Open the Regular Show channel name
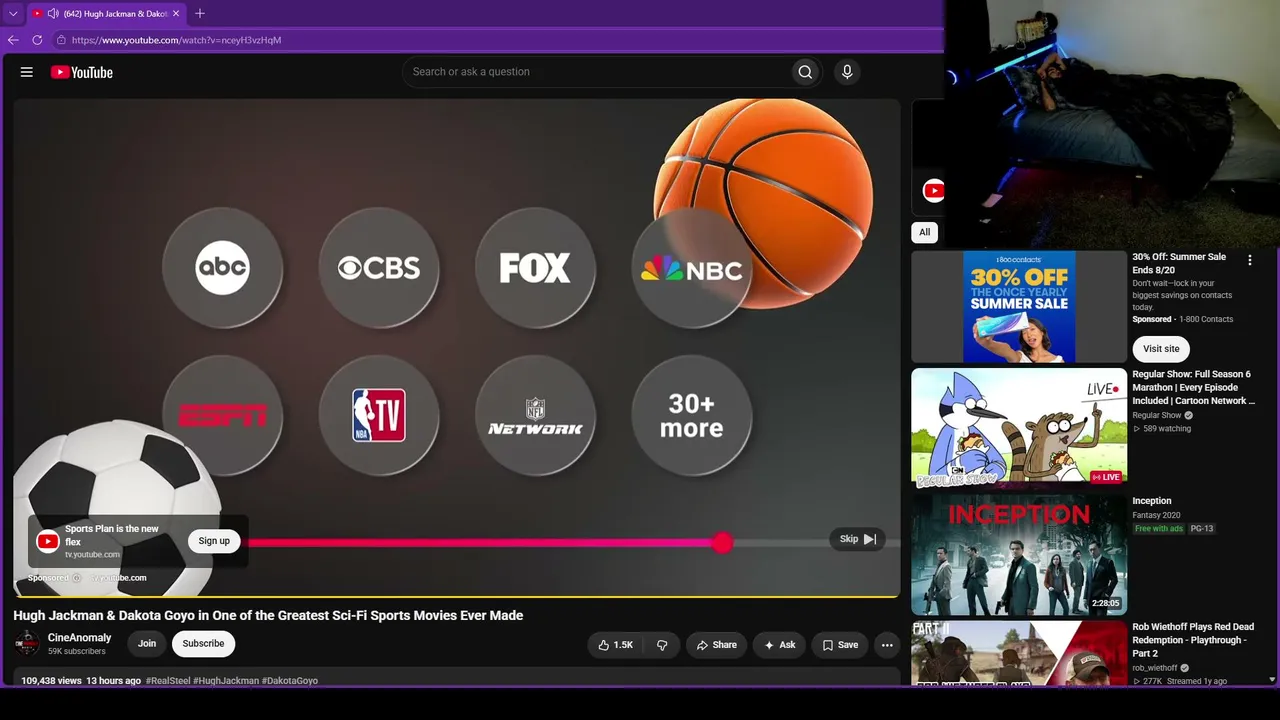Image resolution: width=1280 pixels, height=720 pixels. click(x=1157, y=415)
